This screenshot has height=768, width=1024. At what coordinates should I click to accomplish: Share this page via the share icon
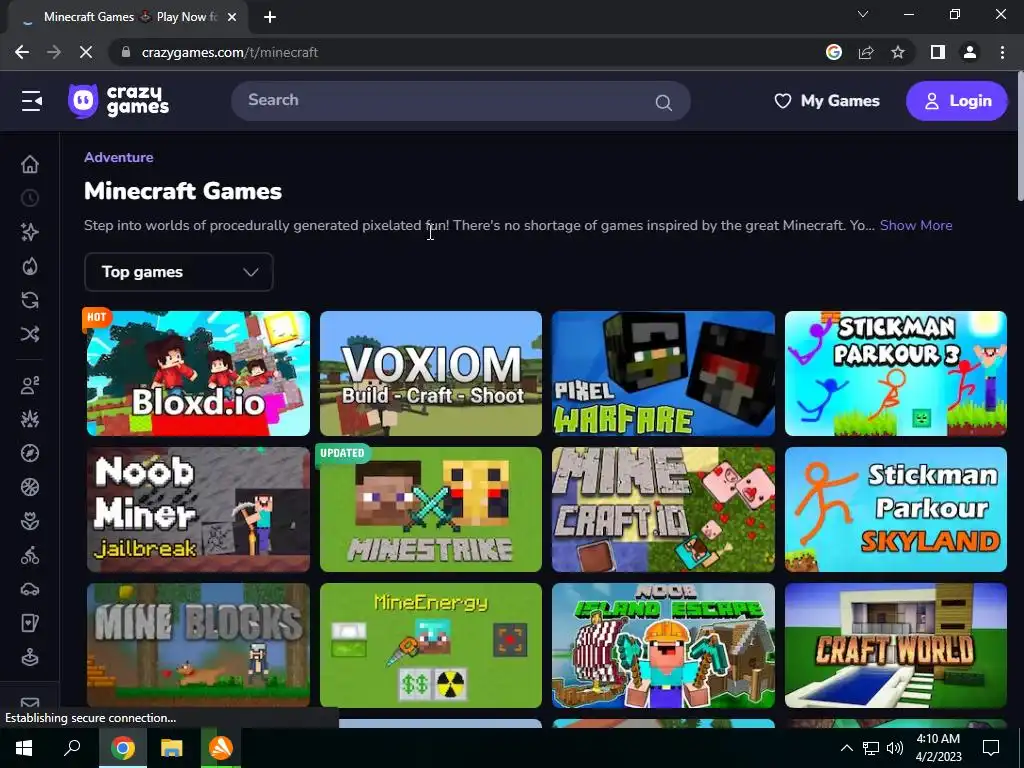click(x=866, y=52)
